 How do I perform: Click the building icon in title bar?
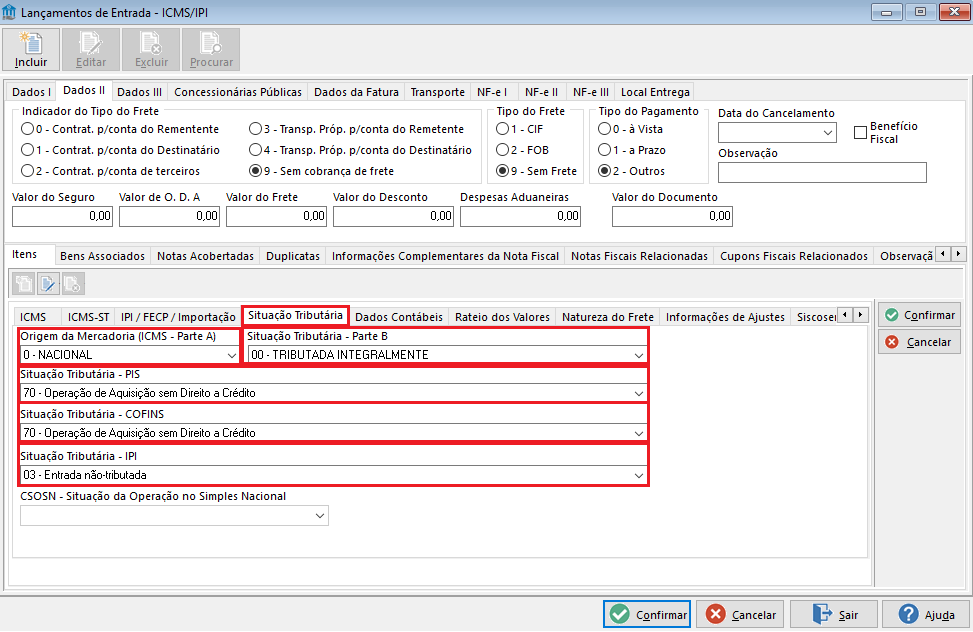[x=9, y=12]
